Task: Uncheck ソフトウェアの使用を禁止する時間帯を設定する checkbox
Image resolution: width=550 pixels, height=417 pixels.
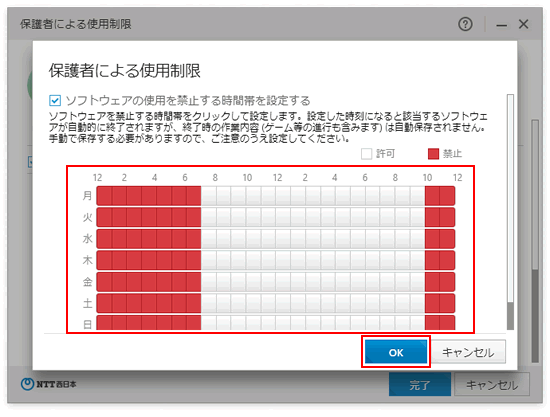Action: 55,101
